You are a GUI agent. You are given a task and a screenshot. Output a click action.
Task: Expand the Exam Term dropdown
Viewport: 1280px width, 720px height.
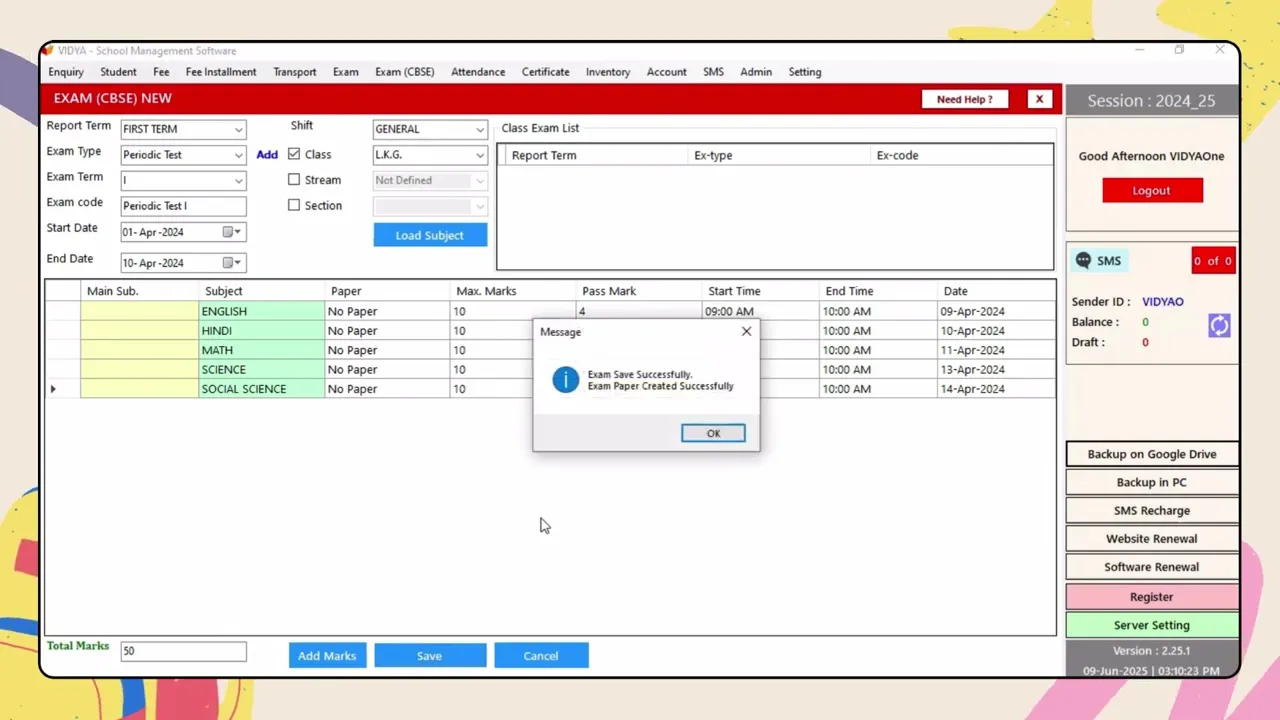[x=183, y=181]
